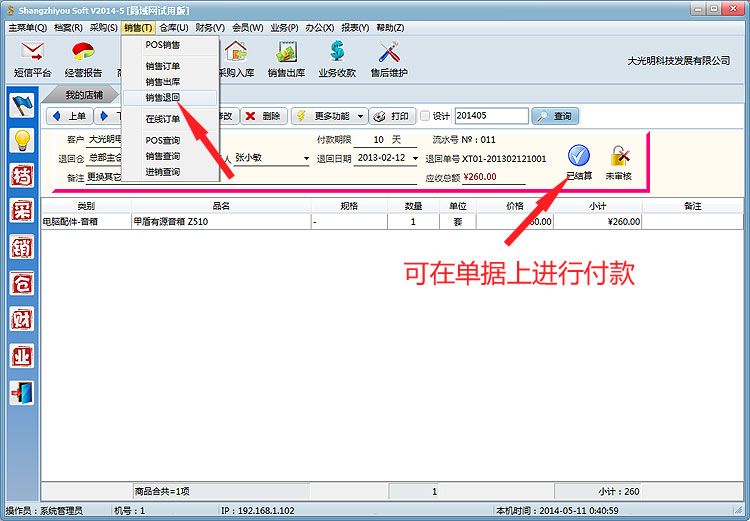
Task: Click the 销售出库 toolbar icon
Action: (x=288, y=58)
